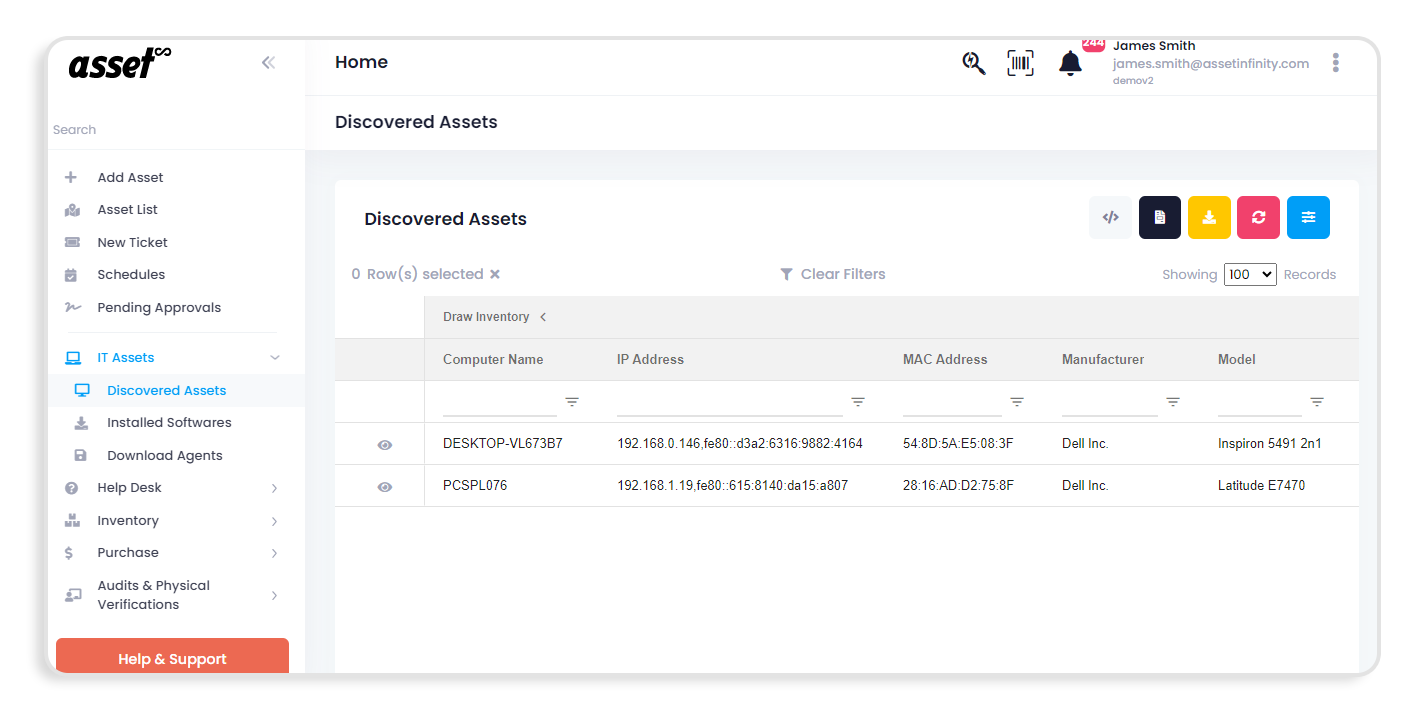Click the embed code </> icon
Screen dimensions: 1423x719
[x=1110, y=217]
